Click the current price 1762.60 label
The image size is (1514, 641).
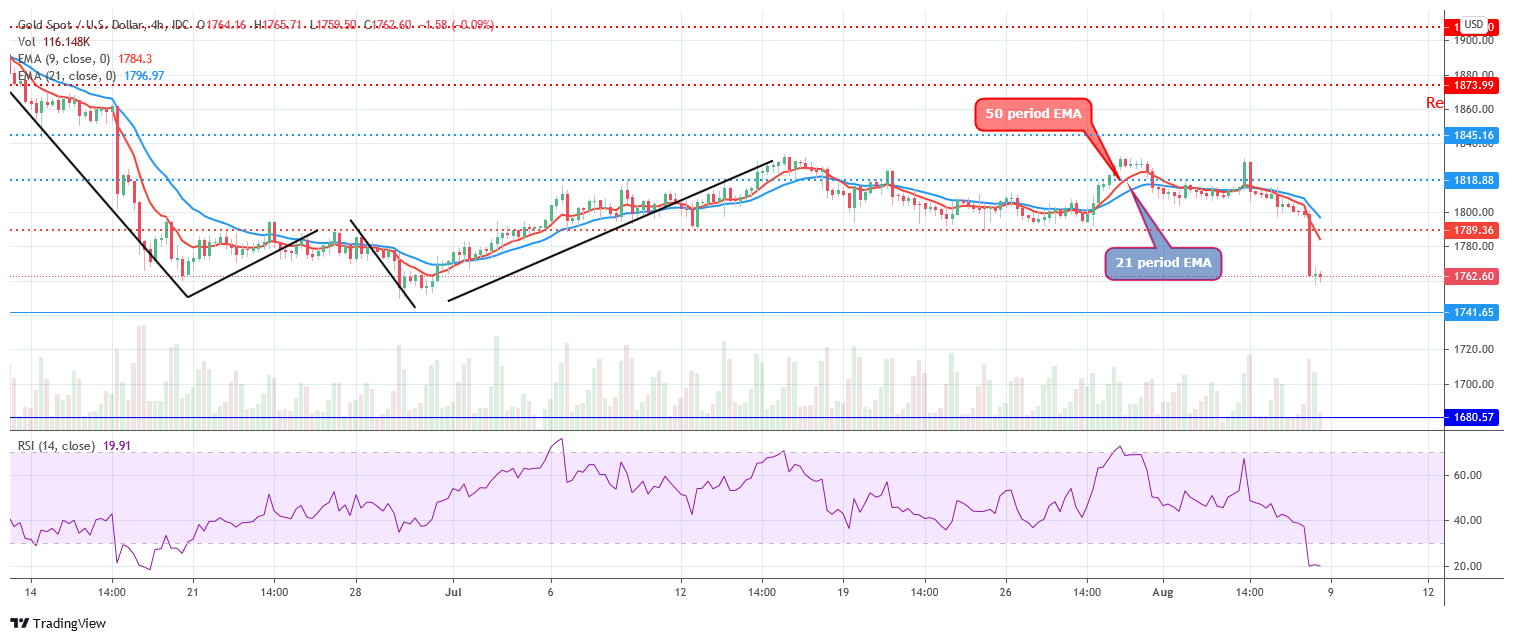[x=1473, y=277]
